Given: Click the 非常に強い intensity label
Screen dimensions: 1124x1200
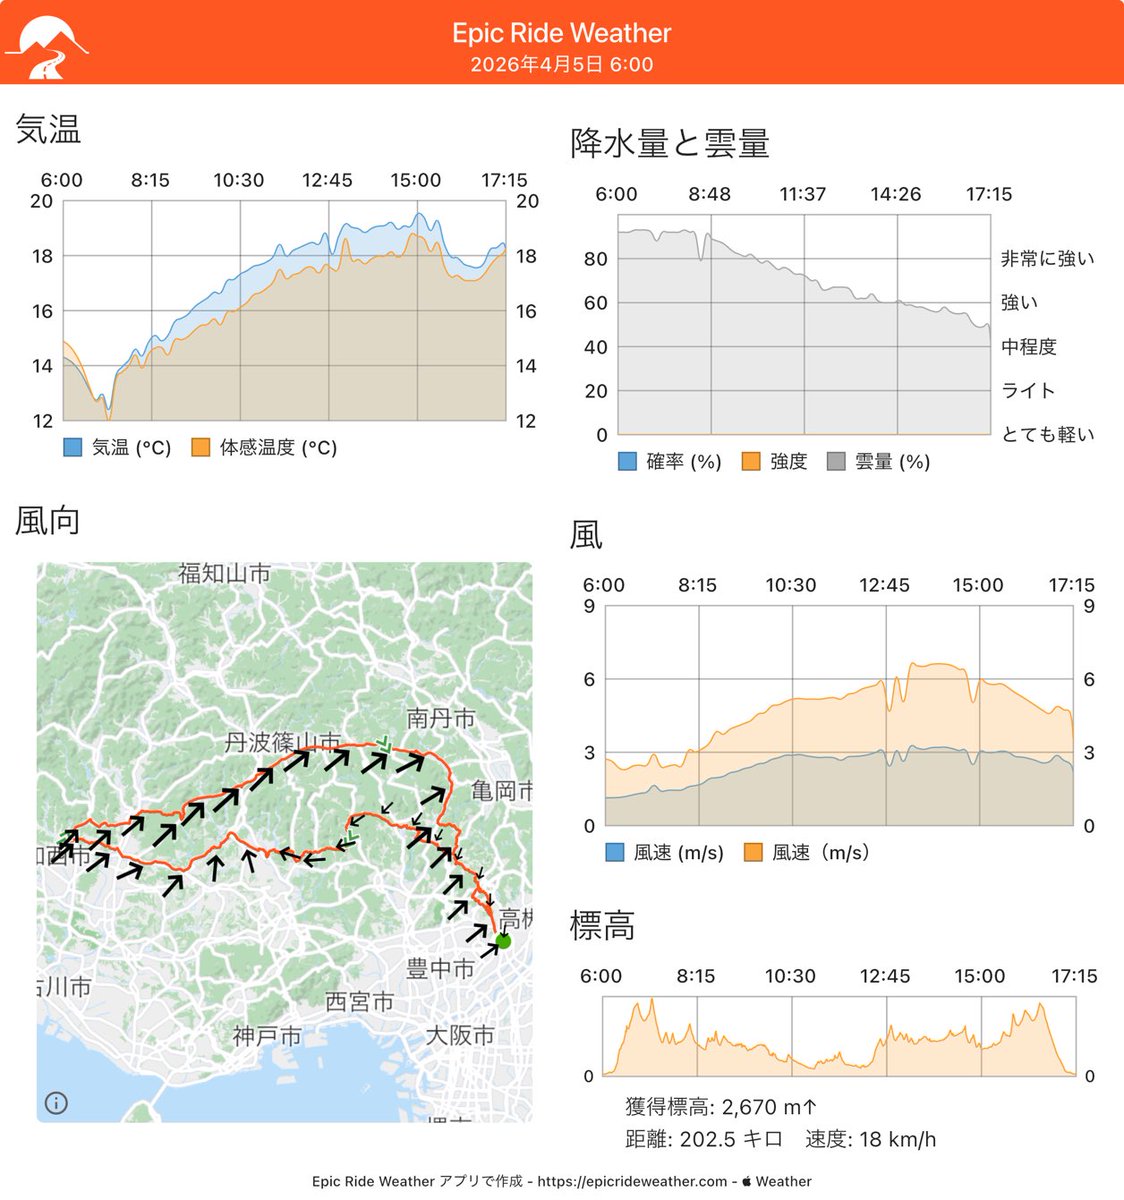Looking at the screenshot, I should click(1048, 259).
